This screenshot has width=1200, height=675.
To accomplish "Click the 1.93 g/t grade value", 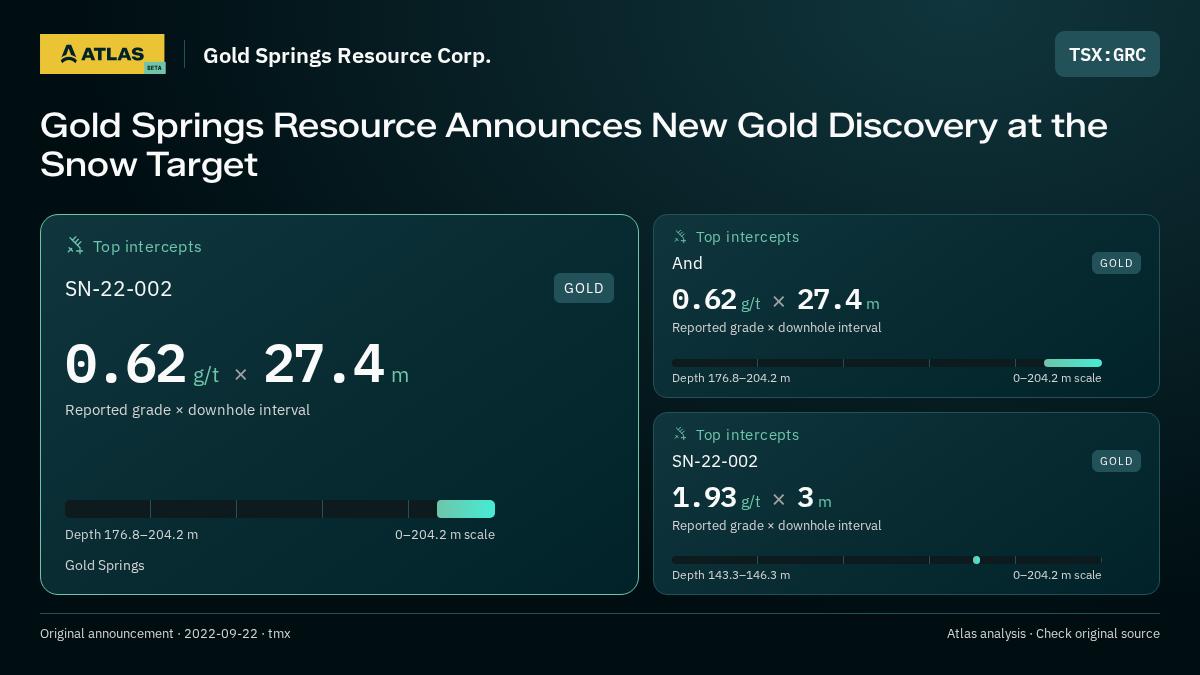I will point(716,498).
